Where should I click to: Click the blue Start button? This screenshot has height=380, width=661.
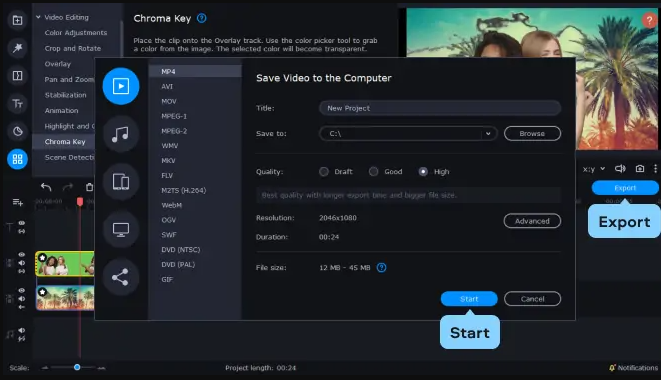pyautogui.click(x=469, y=299)
